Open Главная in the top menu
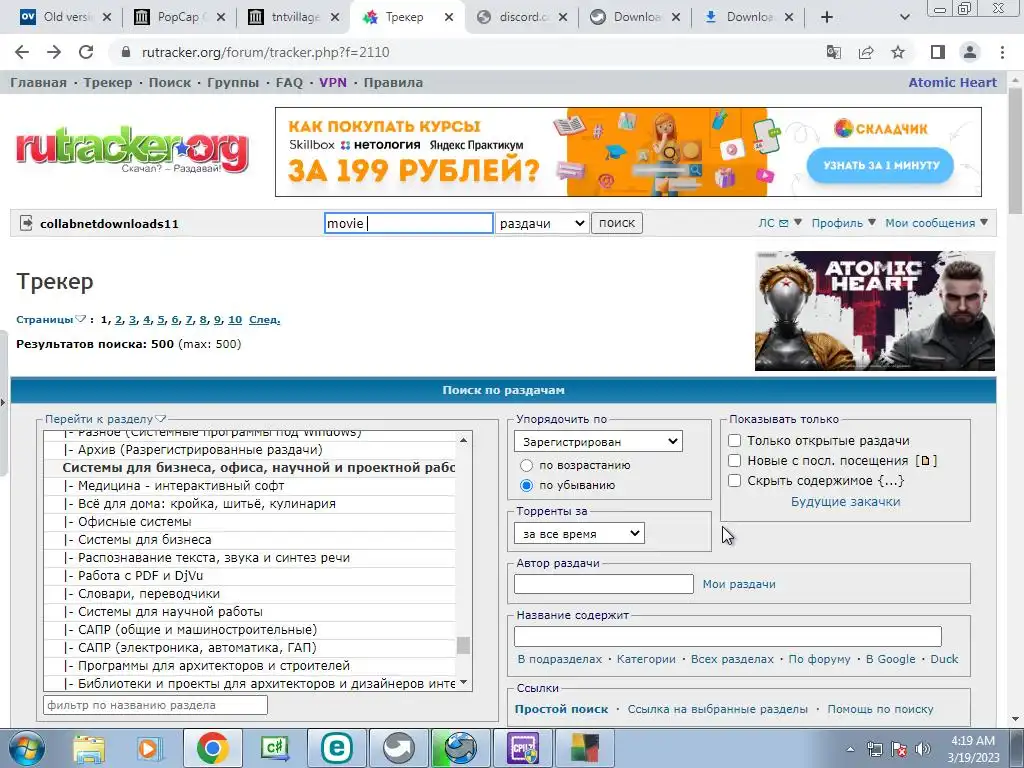1024x768 pixels. coord(39,82)
